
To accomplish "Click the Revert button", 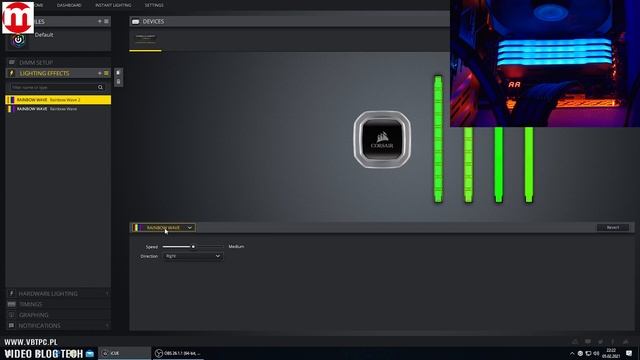I will click(612, 228).
